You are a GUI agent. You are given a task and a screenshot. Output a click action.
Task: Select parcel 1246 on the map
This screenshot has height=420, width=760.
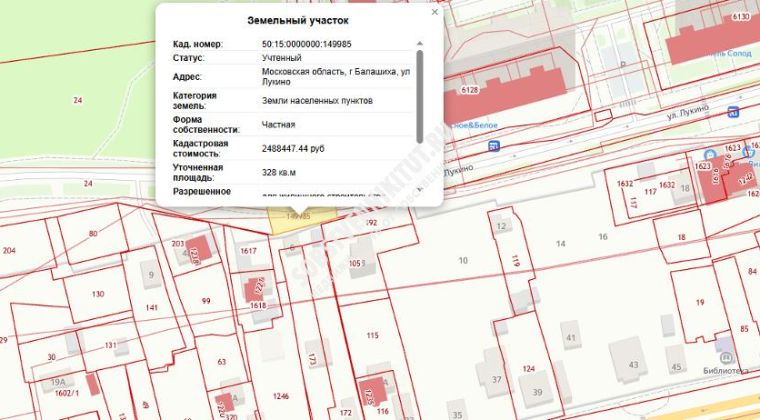pyautogui.click(x=281, y=396)
